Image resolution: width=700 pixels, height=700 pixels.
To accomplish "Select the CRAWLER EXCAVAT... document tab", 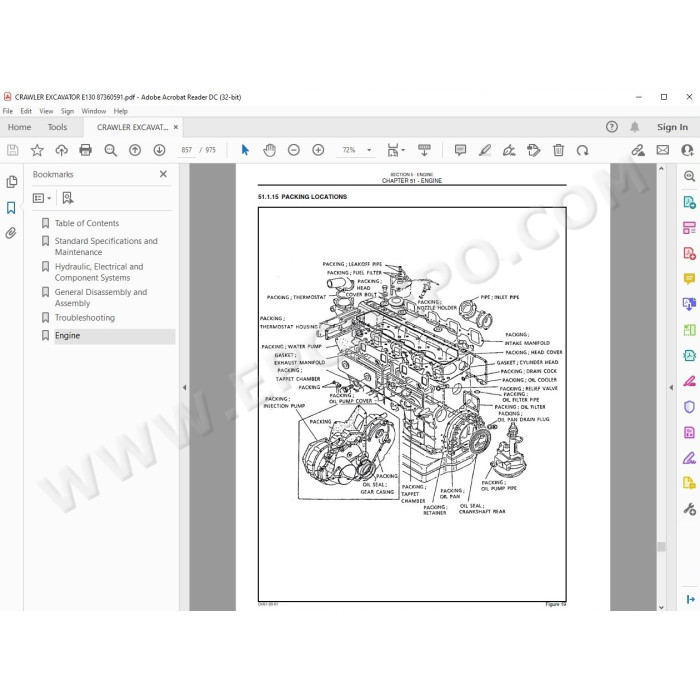I will pyautogui.click(x=133, y=127).
